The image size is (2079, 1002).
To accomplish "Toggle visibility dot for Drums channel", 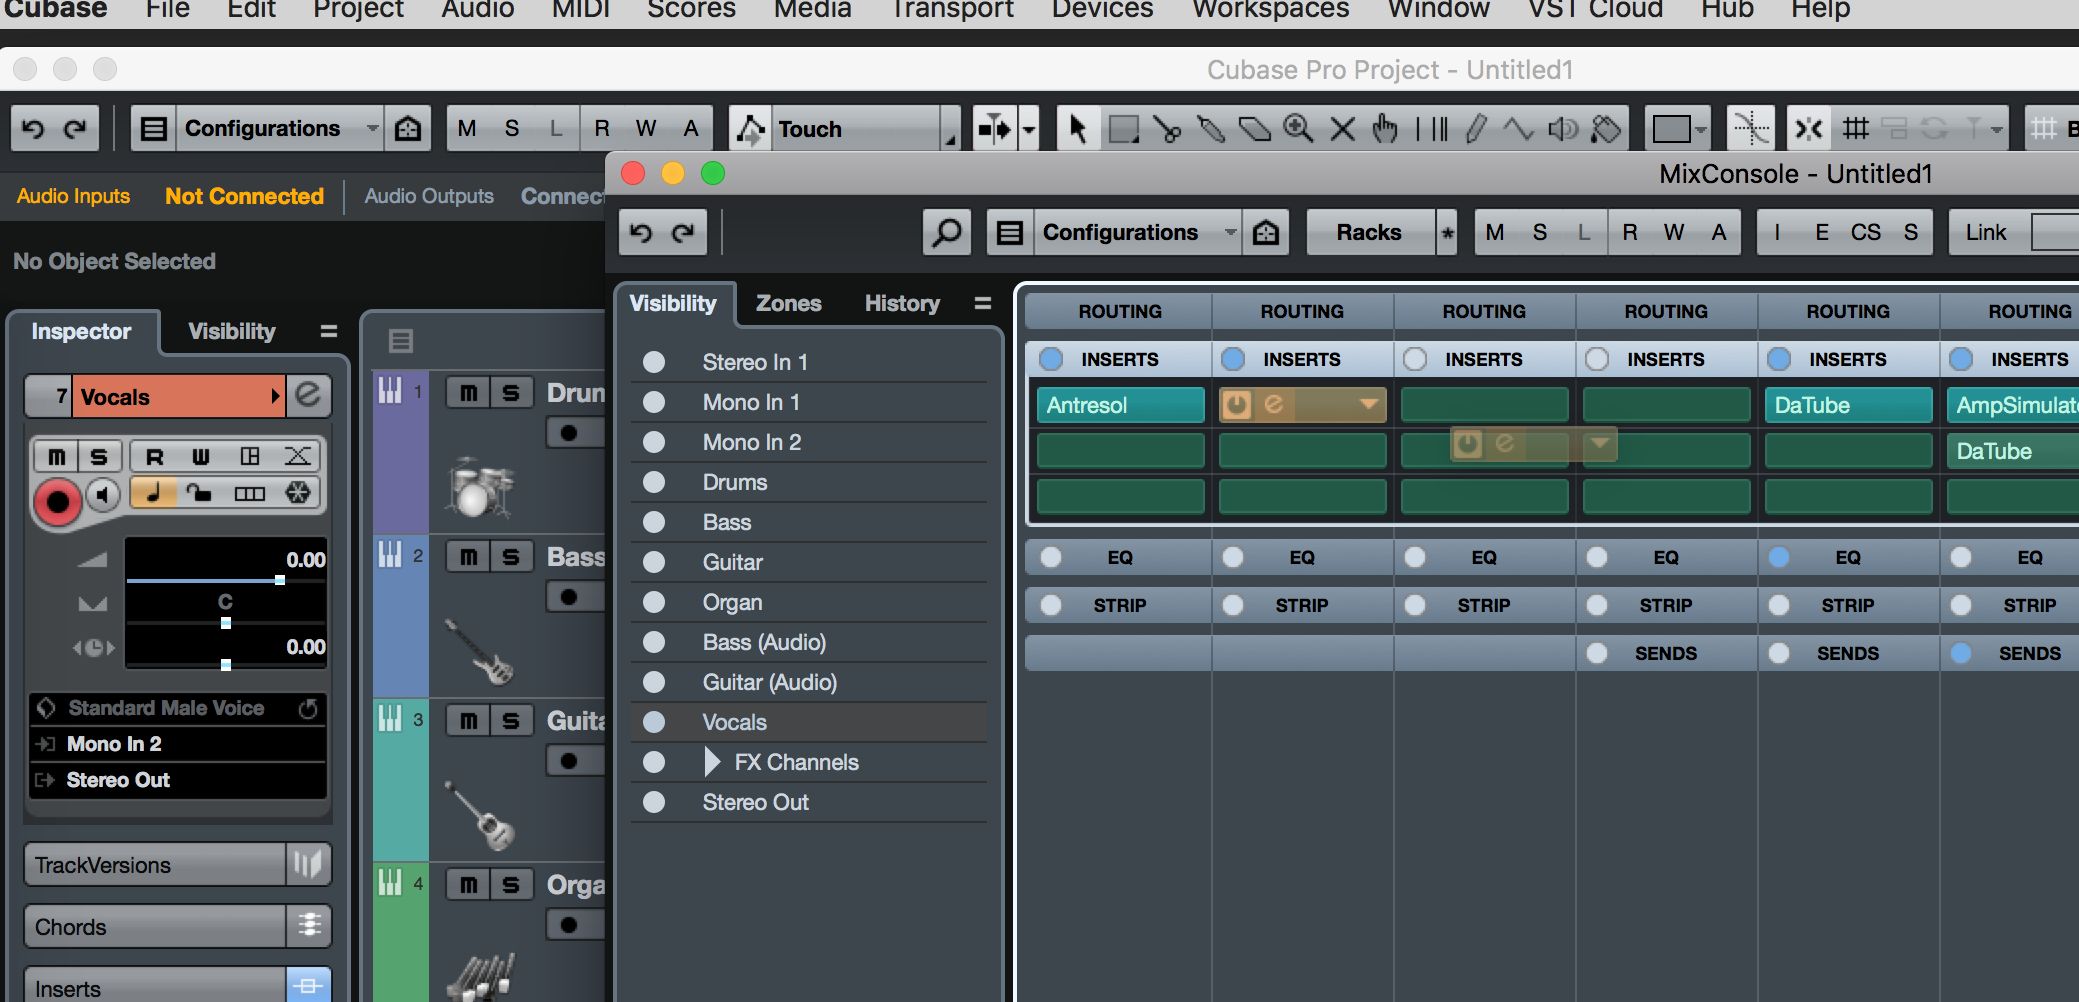I will 654,482.
